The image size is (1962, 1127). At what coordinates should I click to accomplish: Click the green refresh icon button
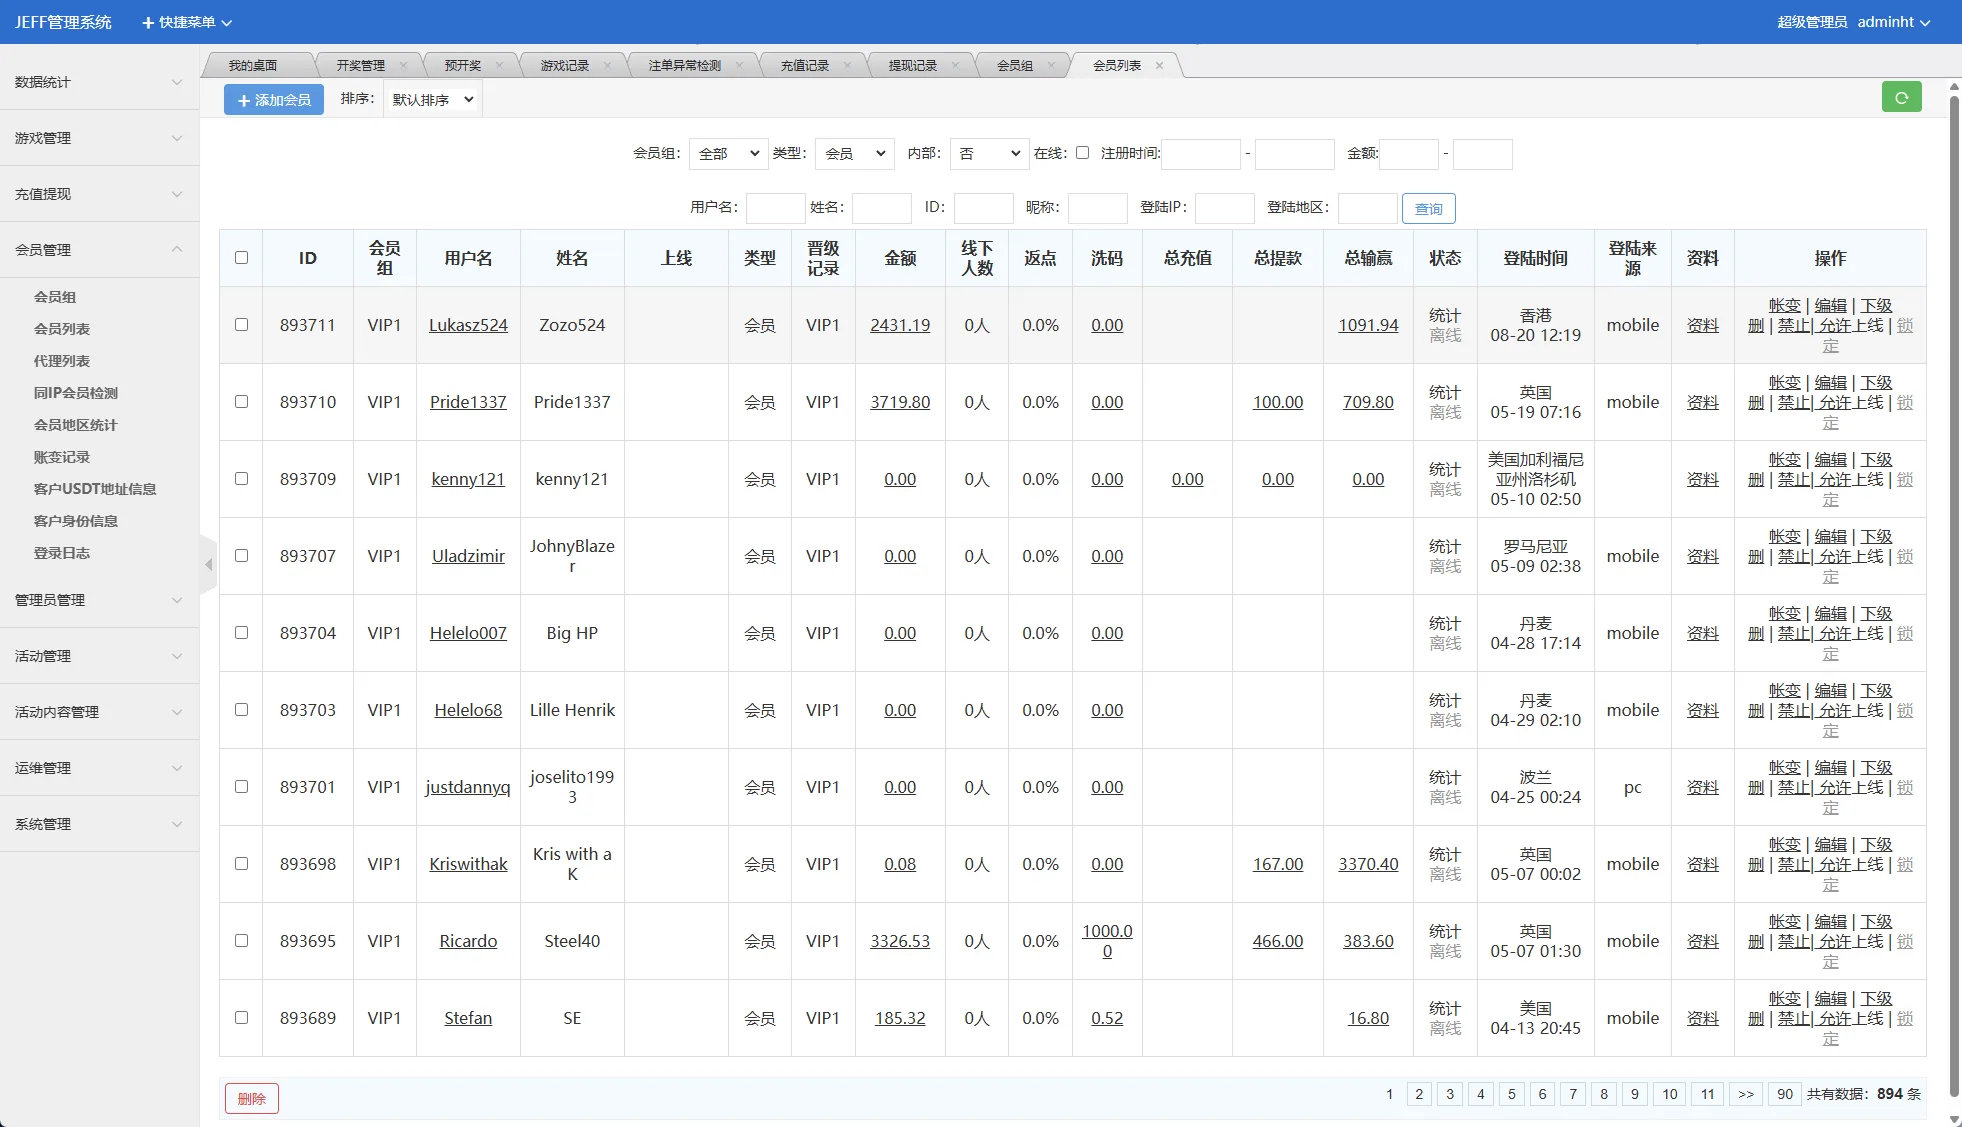(1901, 98)
